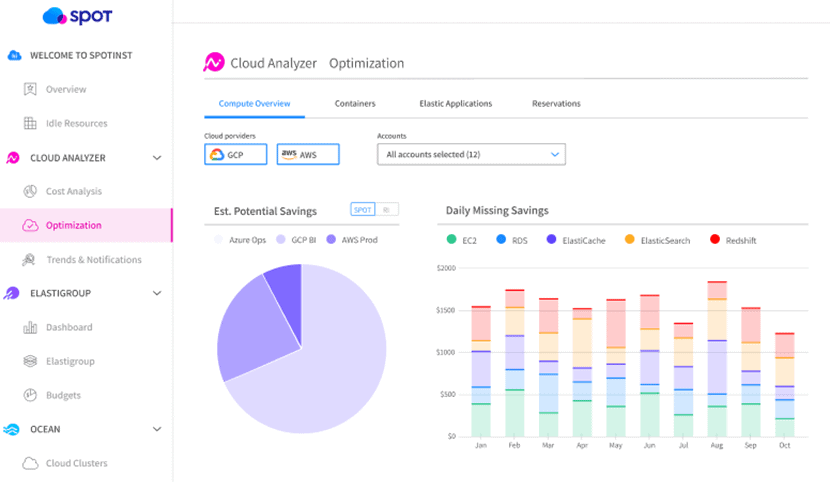The width and height of the screenshot is (830, 482).
Task: Click the $2000 axis label
Action: click(446, 268)
